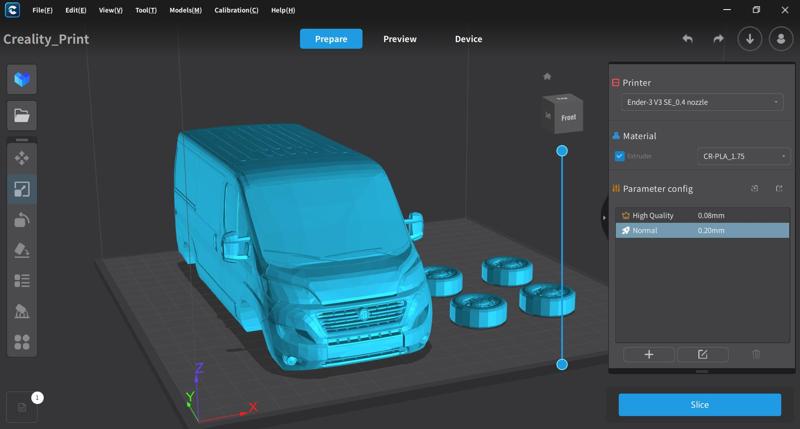The height and width of the screenshot is (429, 800).
Task: Open the Calibration menu
Action: coord(236,10)
